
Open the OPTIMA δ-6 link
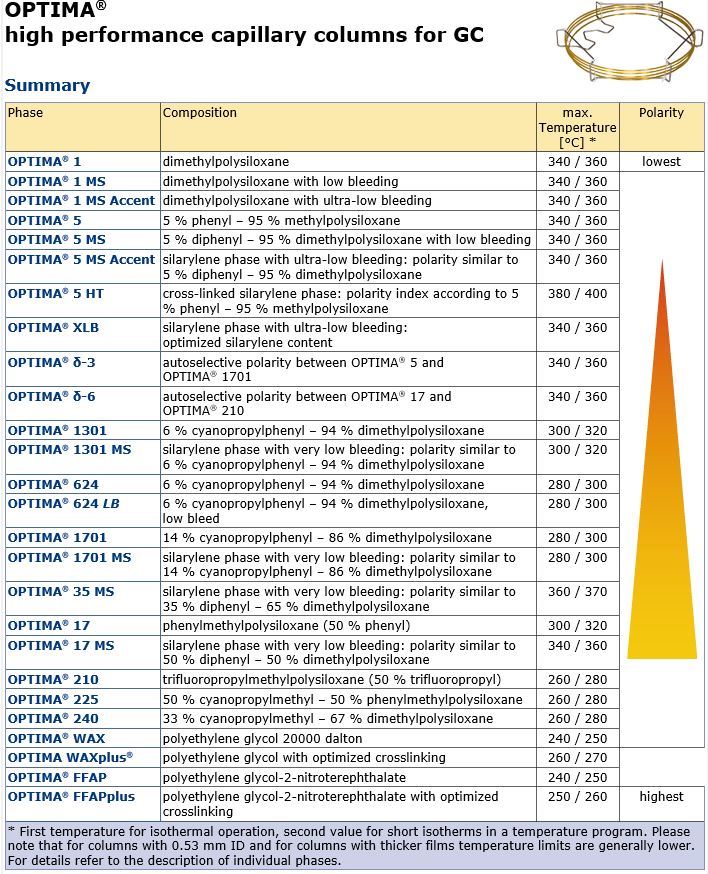[52, 397]
